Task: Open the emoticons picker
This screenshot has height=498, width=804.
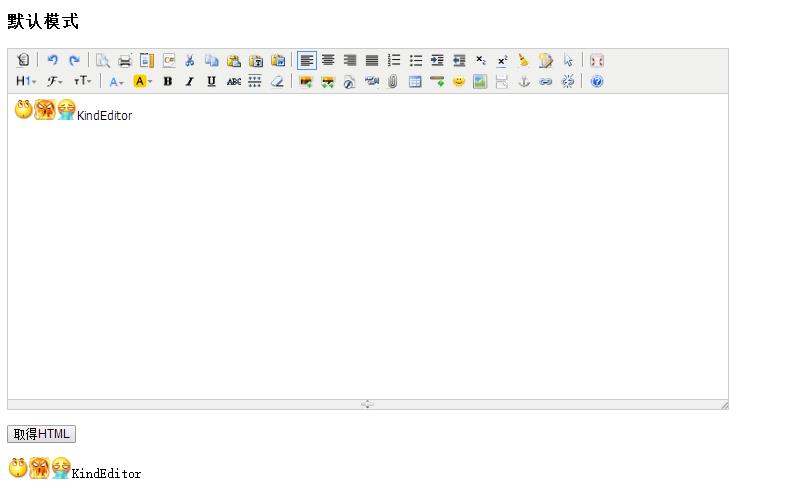Action: (x=459, y=81)
